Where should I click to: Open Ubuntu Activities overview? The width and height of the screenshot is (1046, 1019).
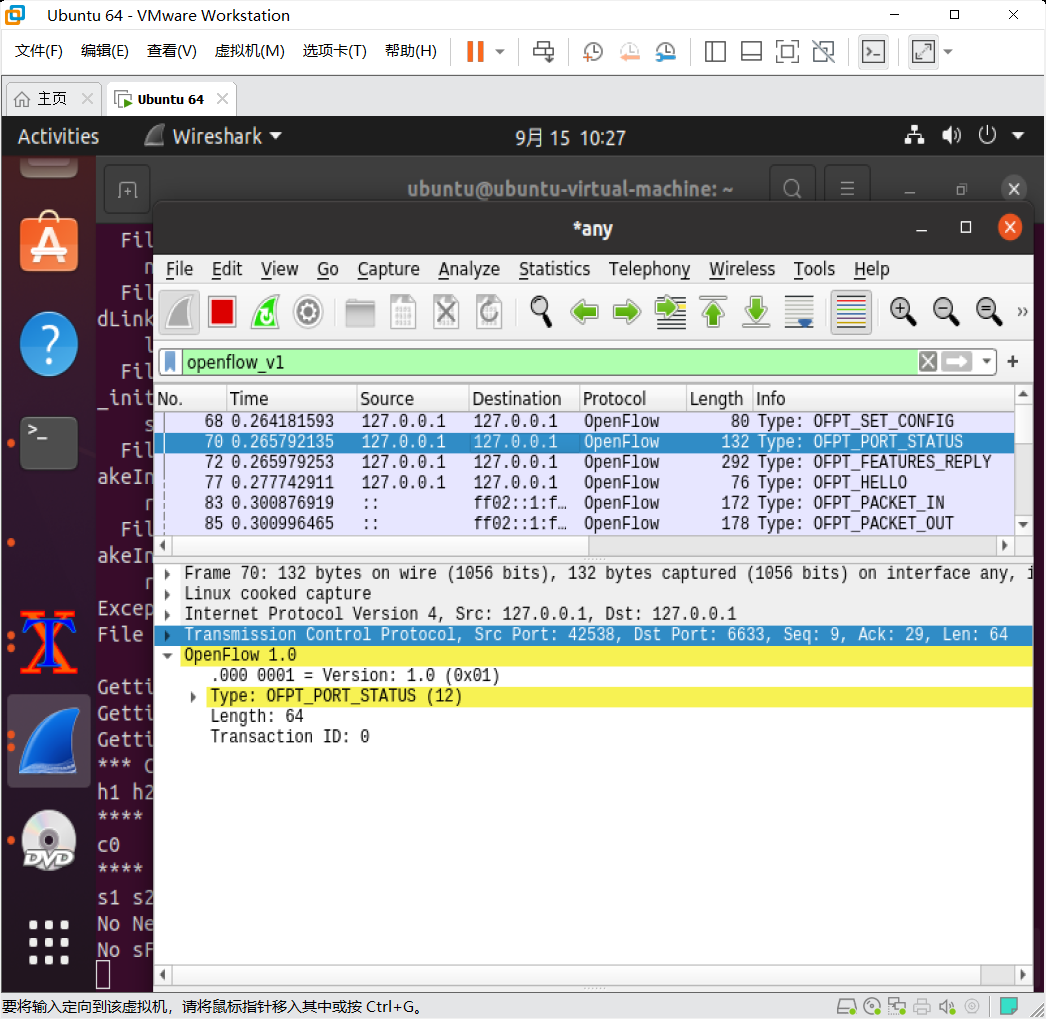point(59,137)
